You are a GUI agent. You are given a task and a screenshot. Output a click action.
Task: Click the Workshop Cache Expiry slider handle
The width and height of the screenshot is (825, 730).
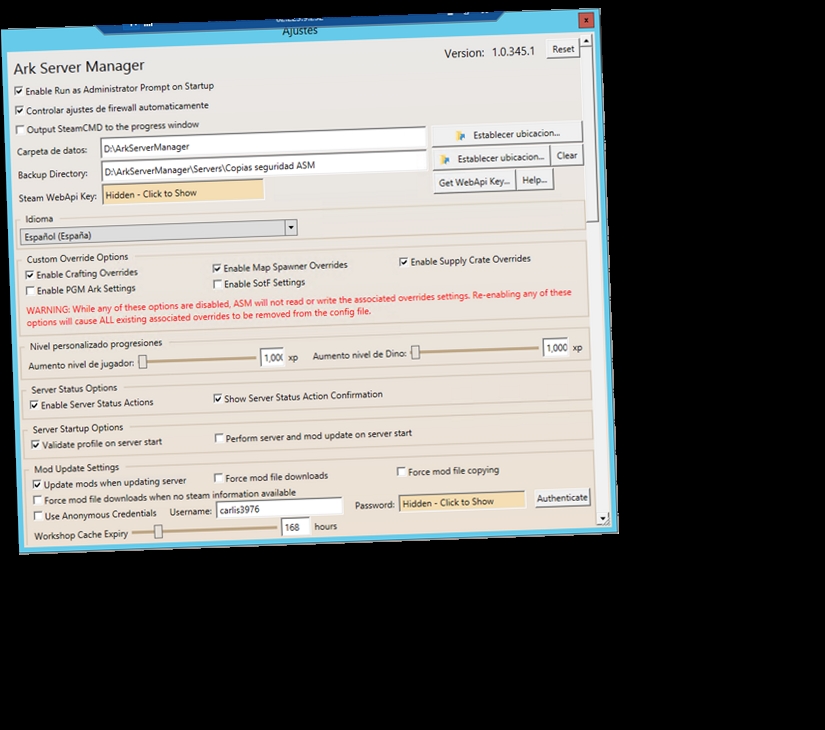(x=158, y=532)
